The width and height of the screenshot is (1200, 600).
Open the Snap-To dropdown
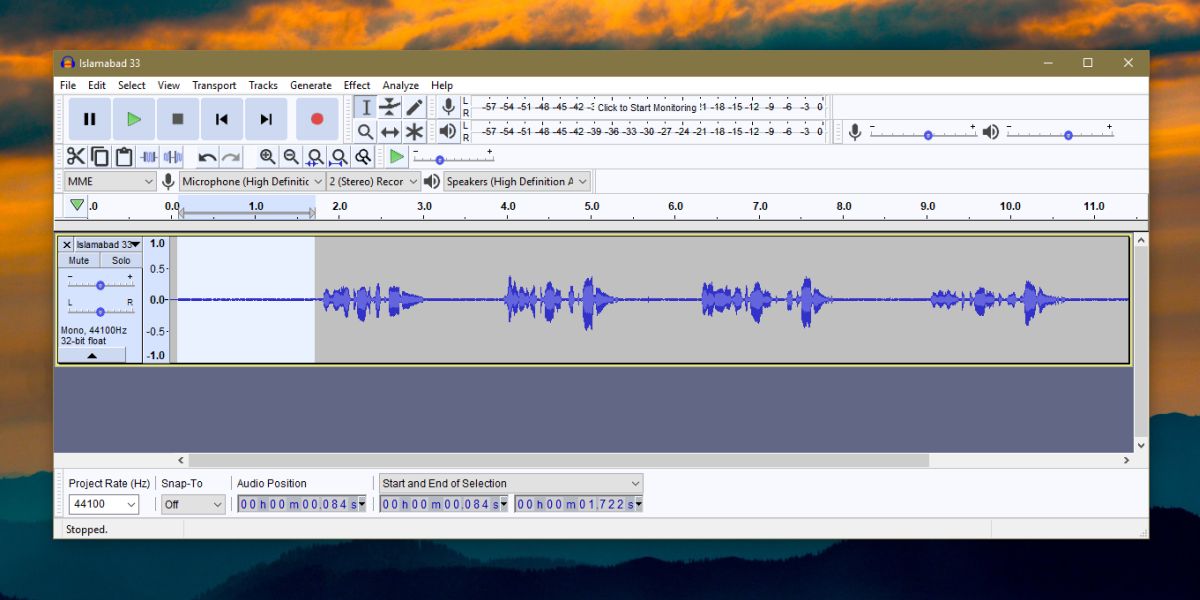point(192,504)
